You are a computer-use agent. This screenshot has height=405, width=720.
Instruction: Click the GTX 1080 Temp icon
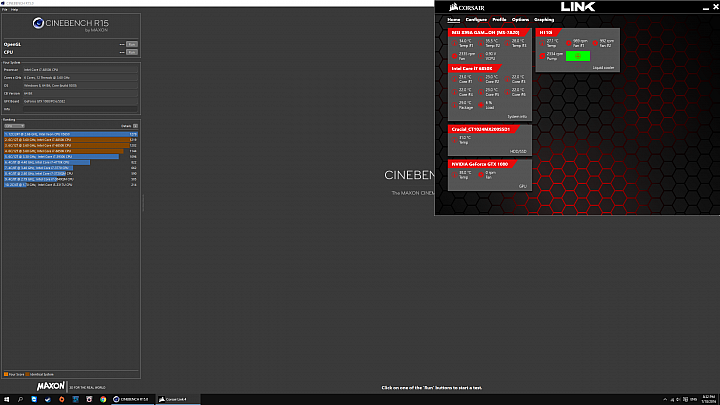[x=455, y=174]
